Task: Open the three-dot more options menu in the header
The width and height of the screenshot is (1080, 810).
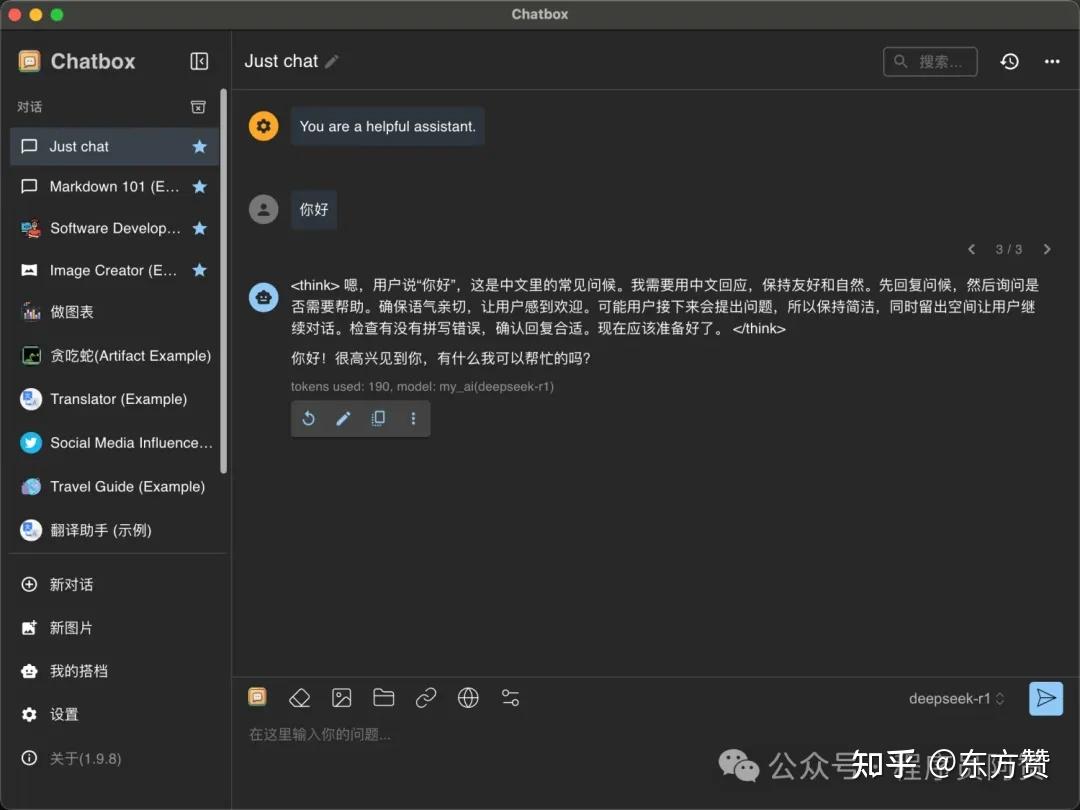Action: coord(1052,61)
